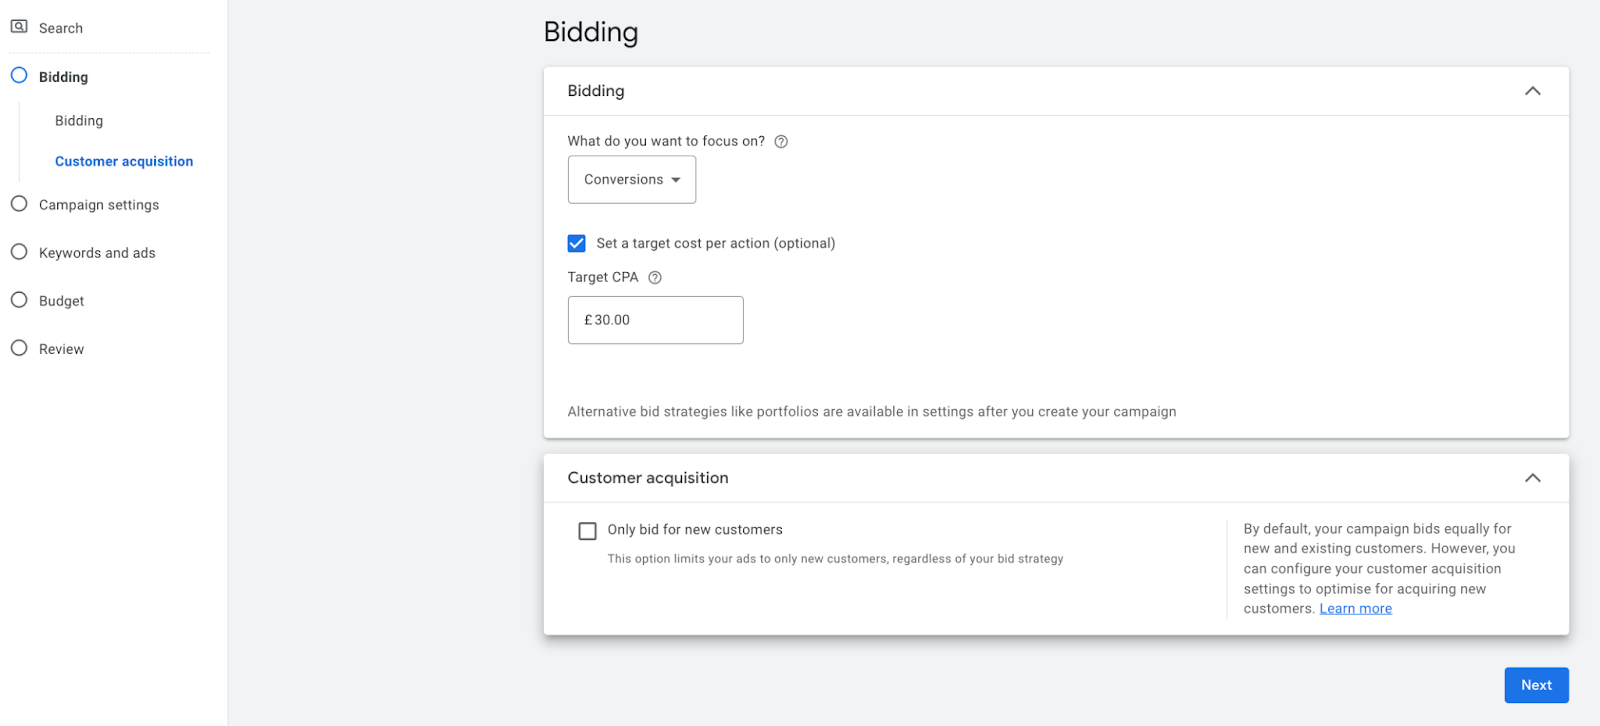The height and width of the screenshot is (726, 1600).
Task: Click the Next button
Action: (x=1536, y=685)
